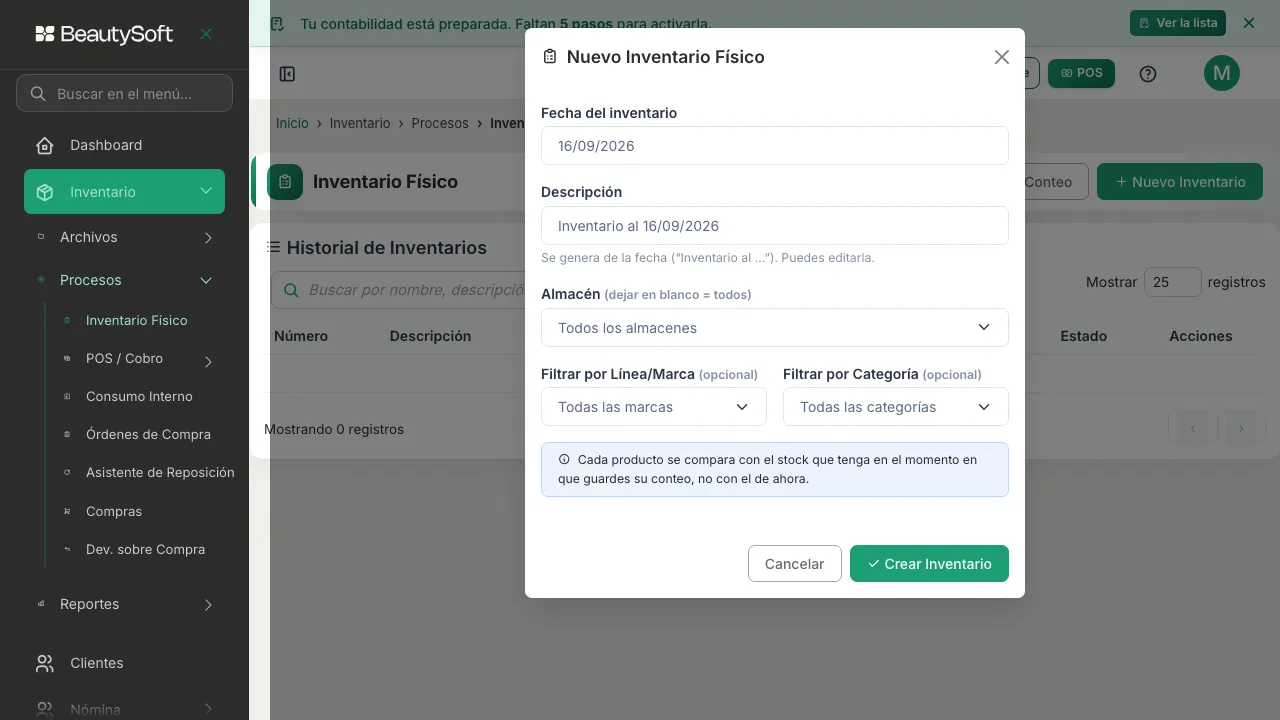Open the user avatar M menu
The height and width of the screenshot is (720, 1280).
(1222, 73)
